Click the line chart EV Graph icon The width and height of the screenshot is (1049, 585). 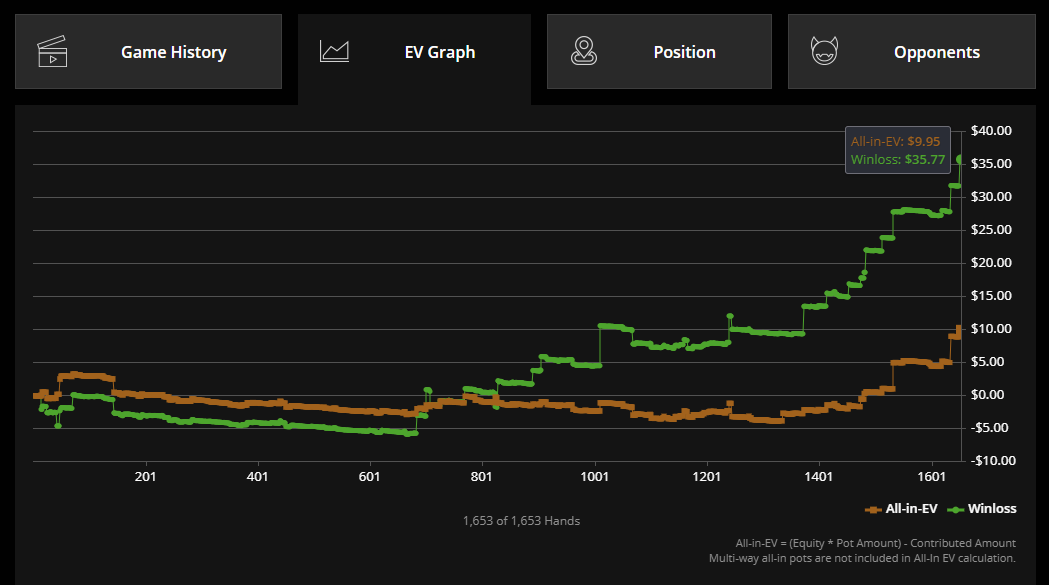[x=334, y=52]
